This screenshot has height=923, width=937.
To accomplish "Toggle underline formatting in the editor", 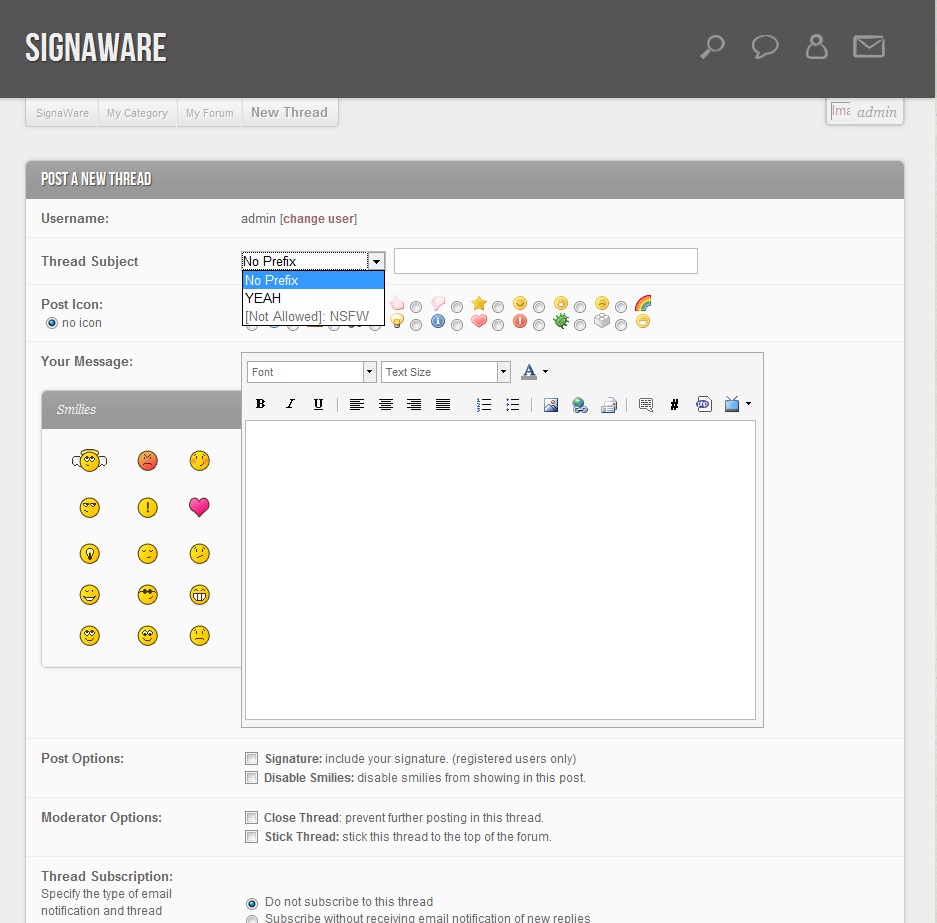I will coord(319,404).
